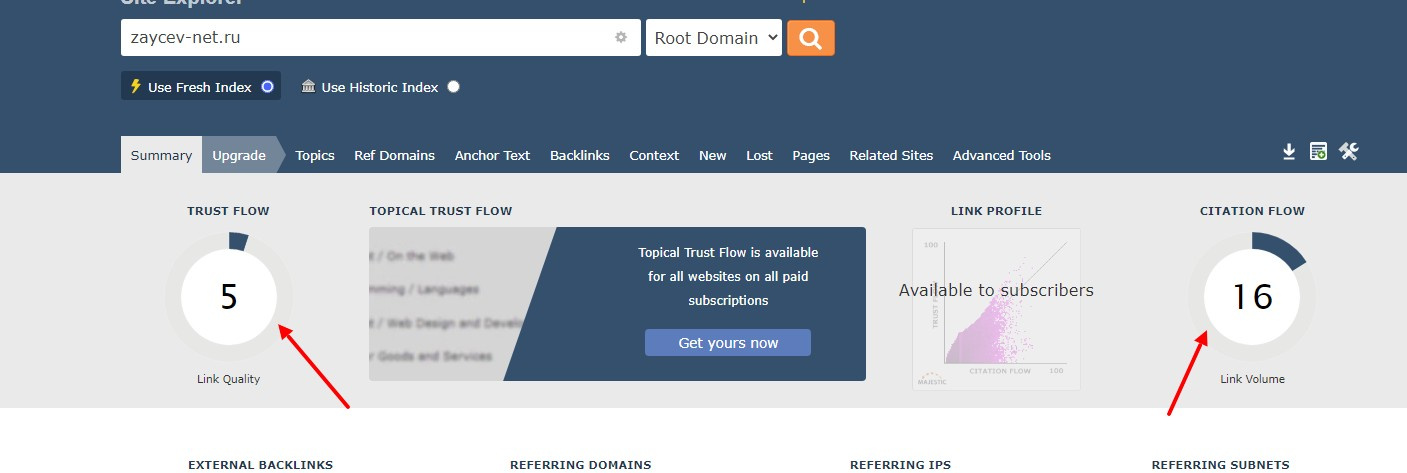Open the Lost links tab
Screen dimensions: 1407x473
(759, 155)
